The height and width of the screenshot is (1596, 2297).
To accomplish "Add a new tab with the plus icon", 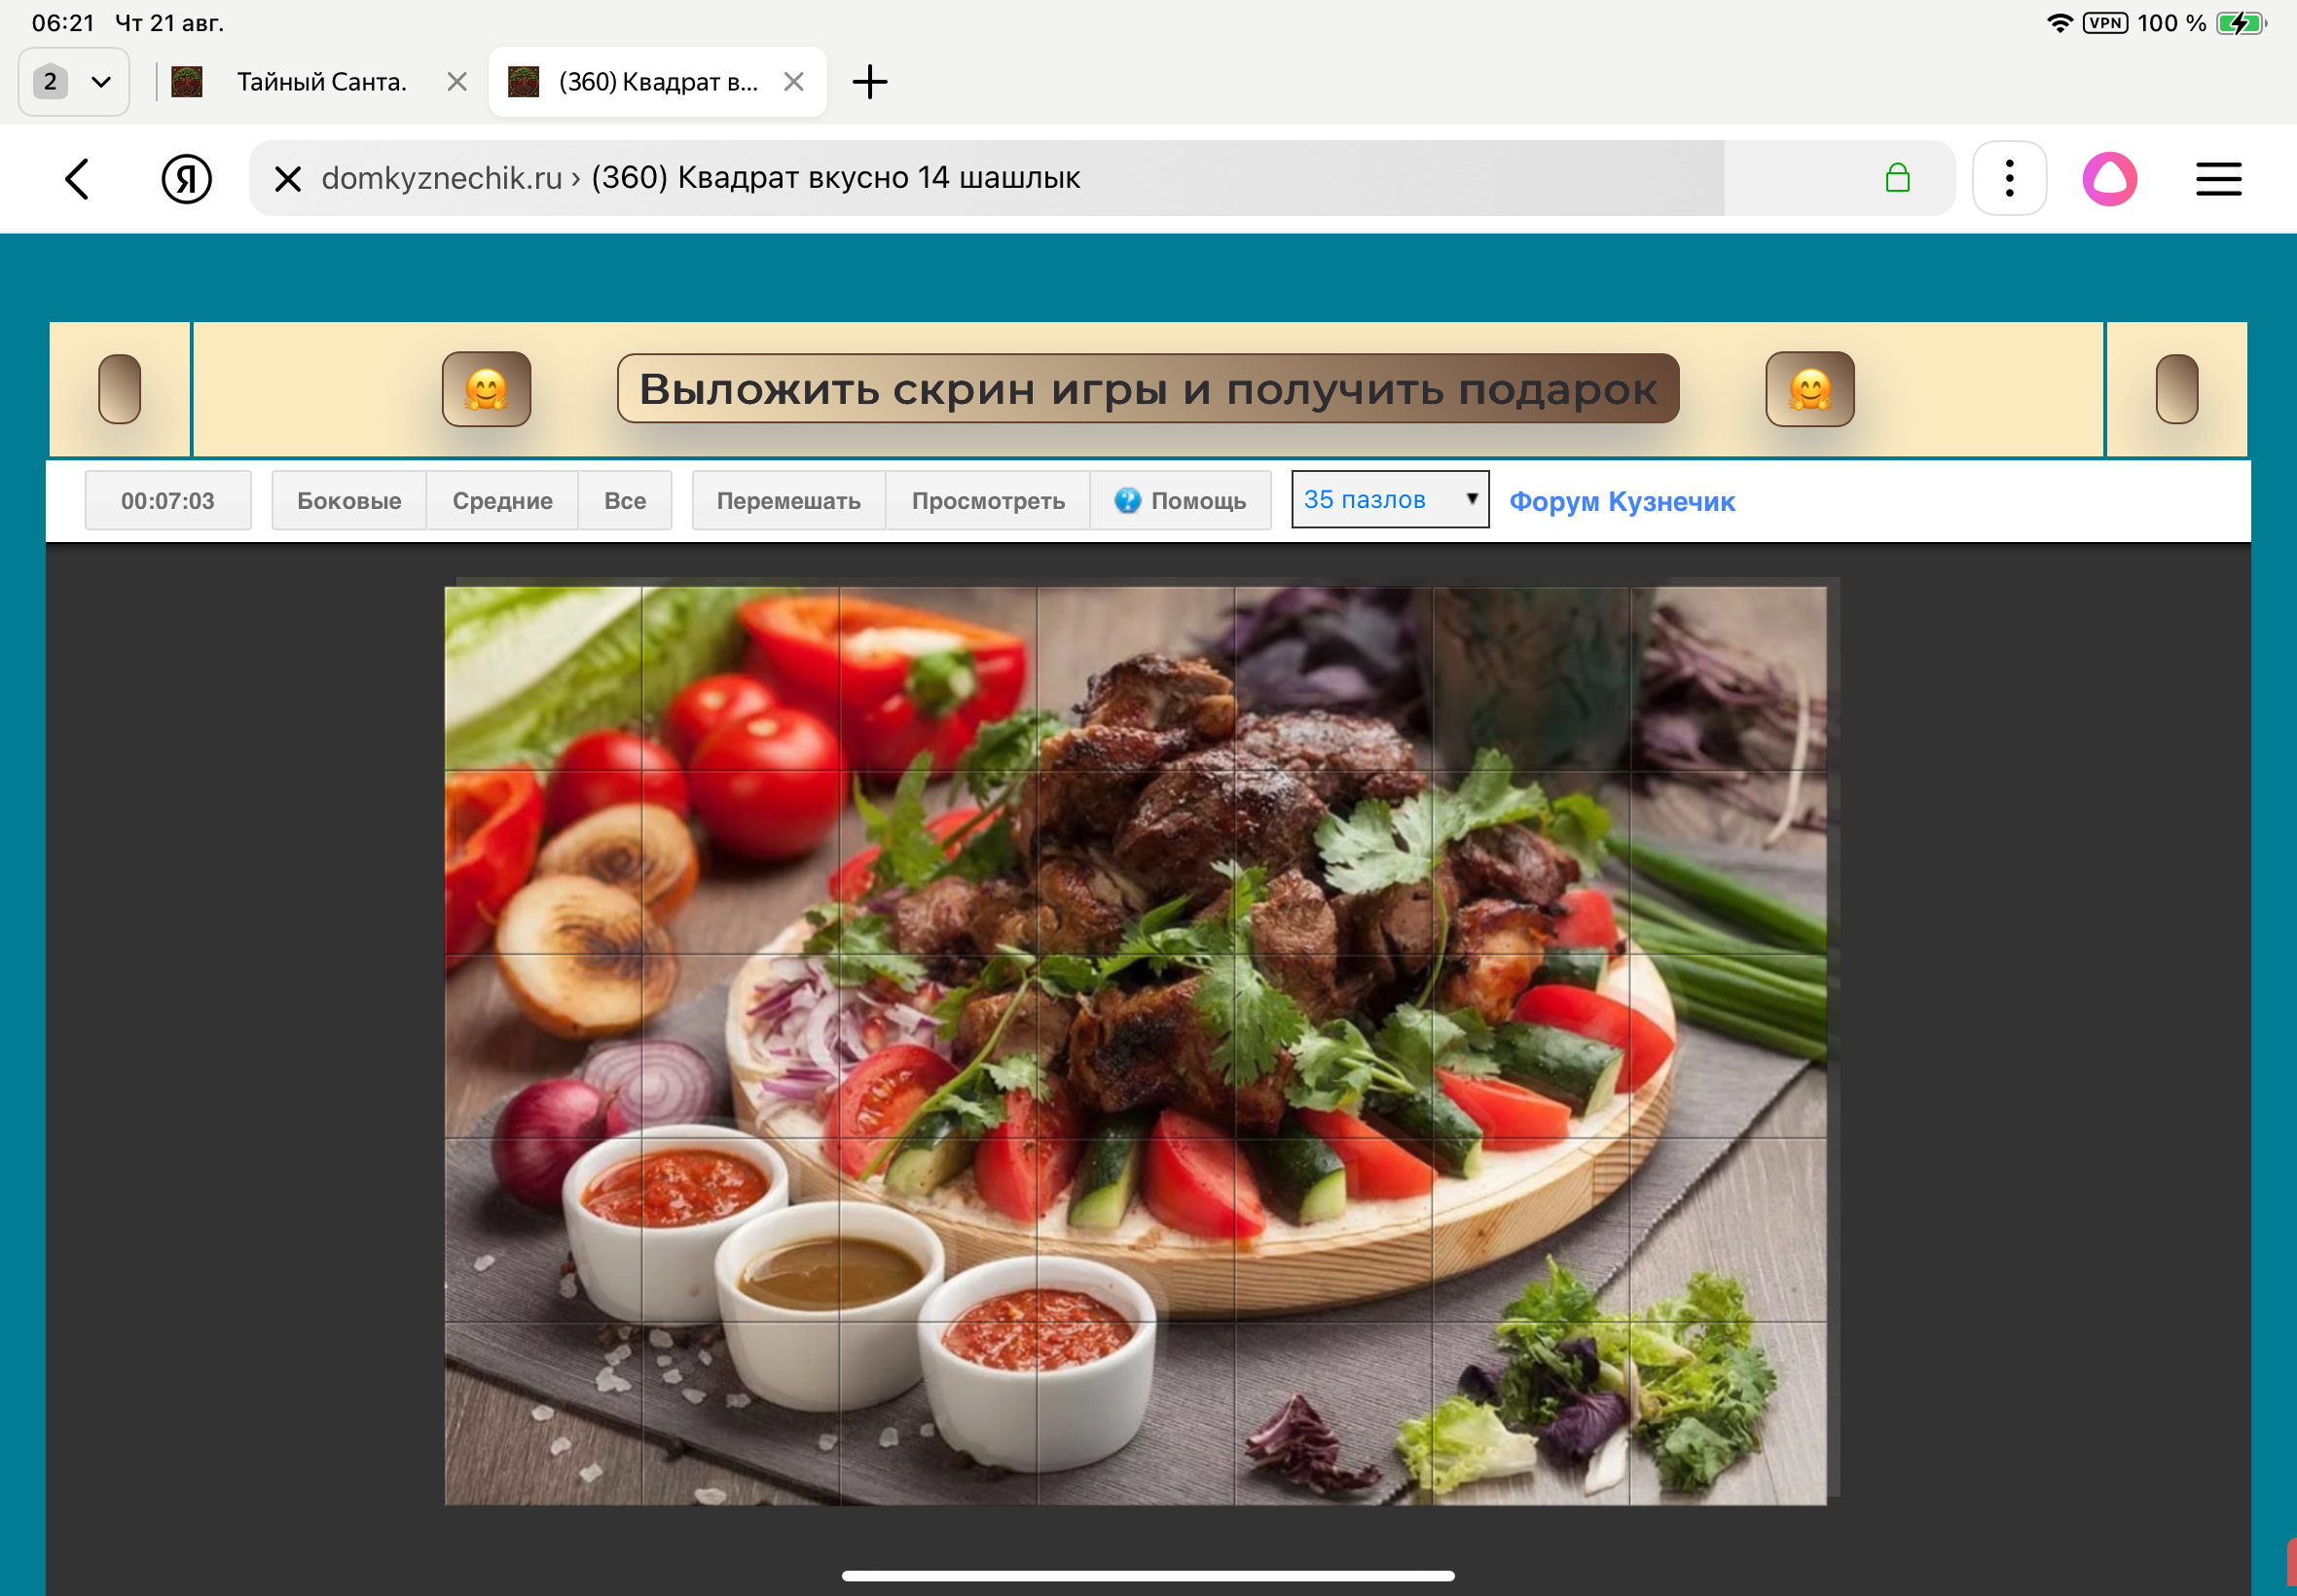I will click(x=869, y=82).
